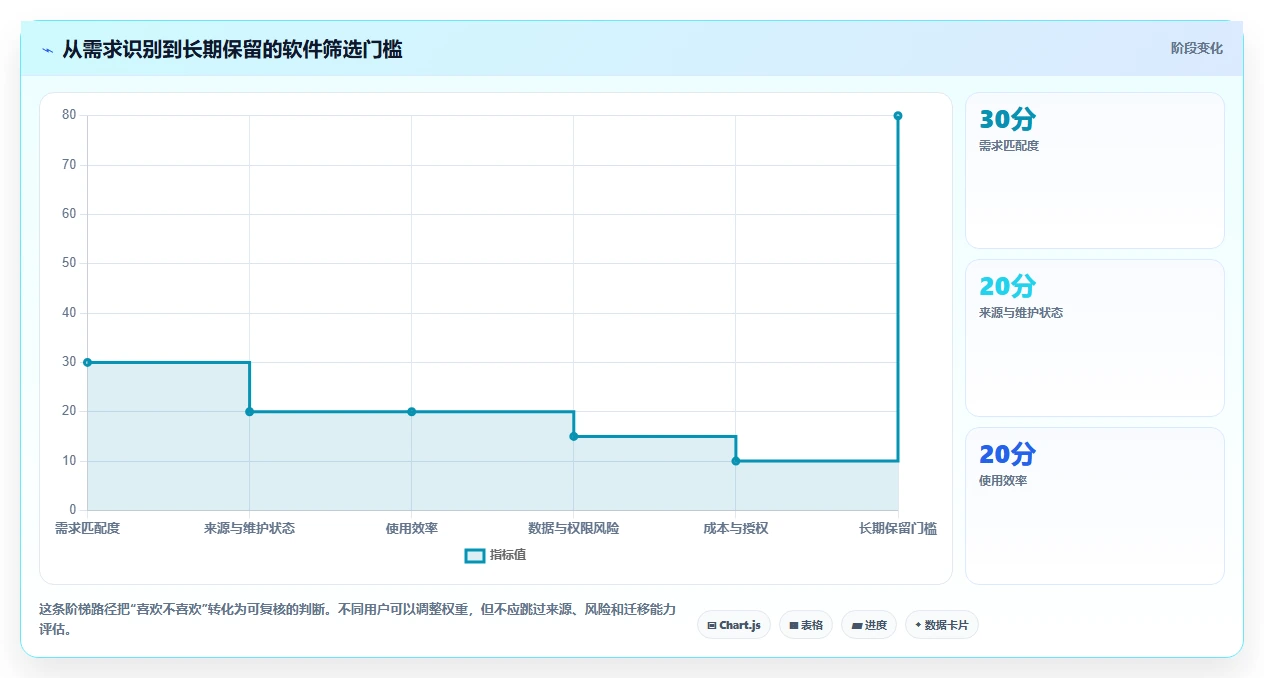Click the data point at 来源与维护状态 (20)
Image resolution: width=1264 pixels, height=678 pixels.
click(249, 411)
